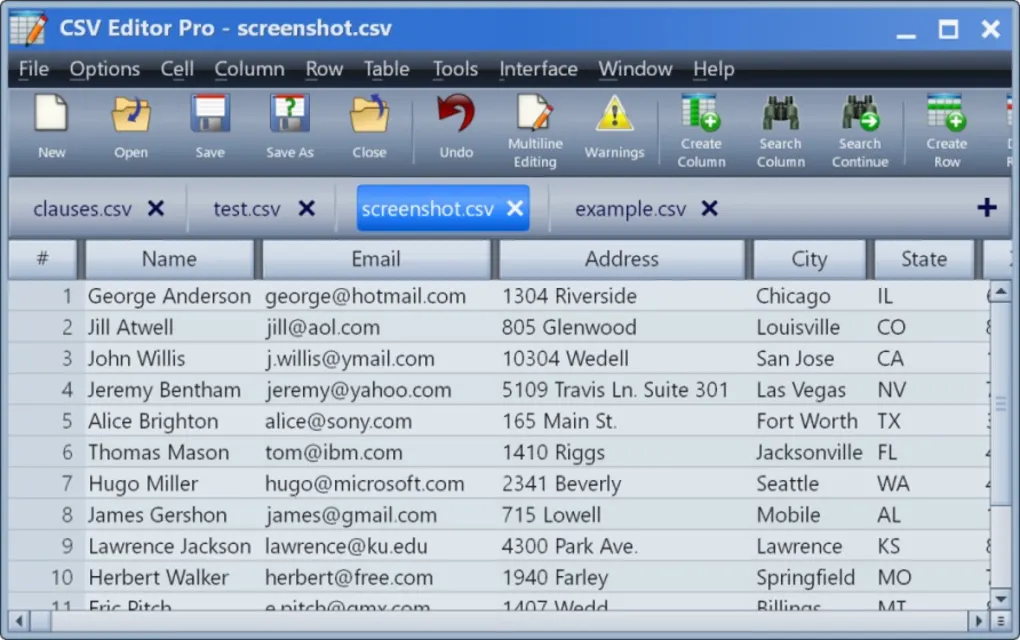Save the file with the Save icon
This screenshot has height=640, width=1020.
coord(210,126)
